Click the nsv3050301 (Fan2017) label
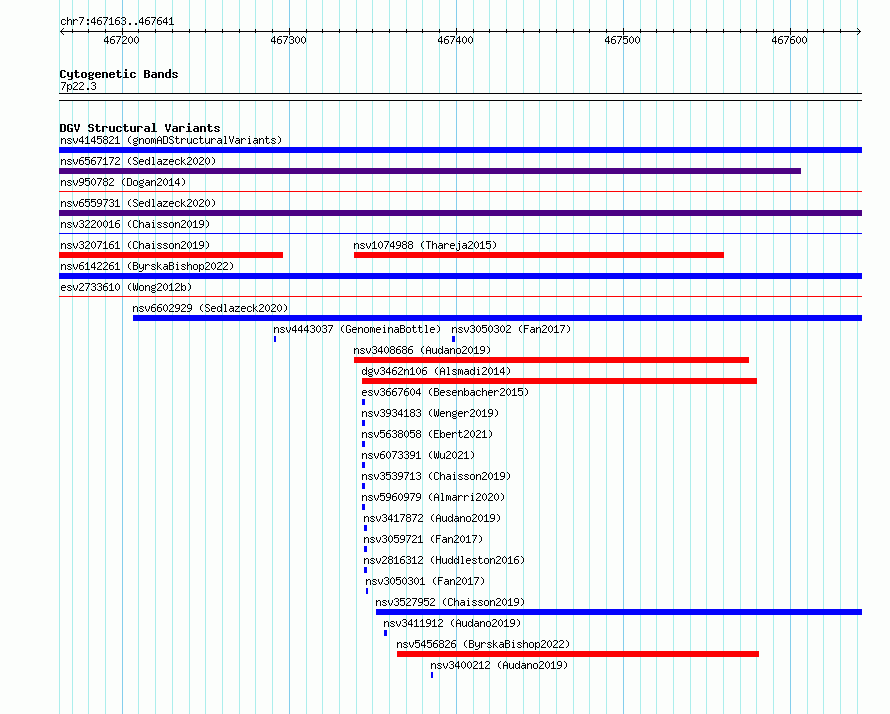This screenshot has height=714, width=890. pos(425,581)
